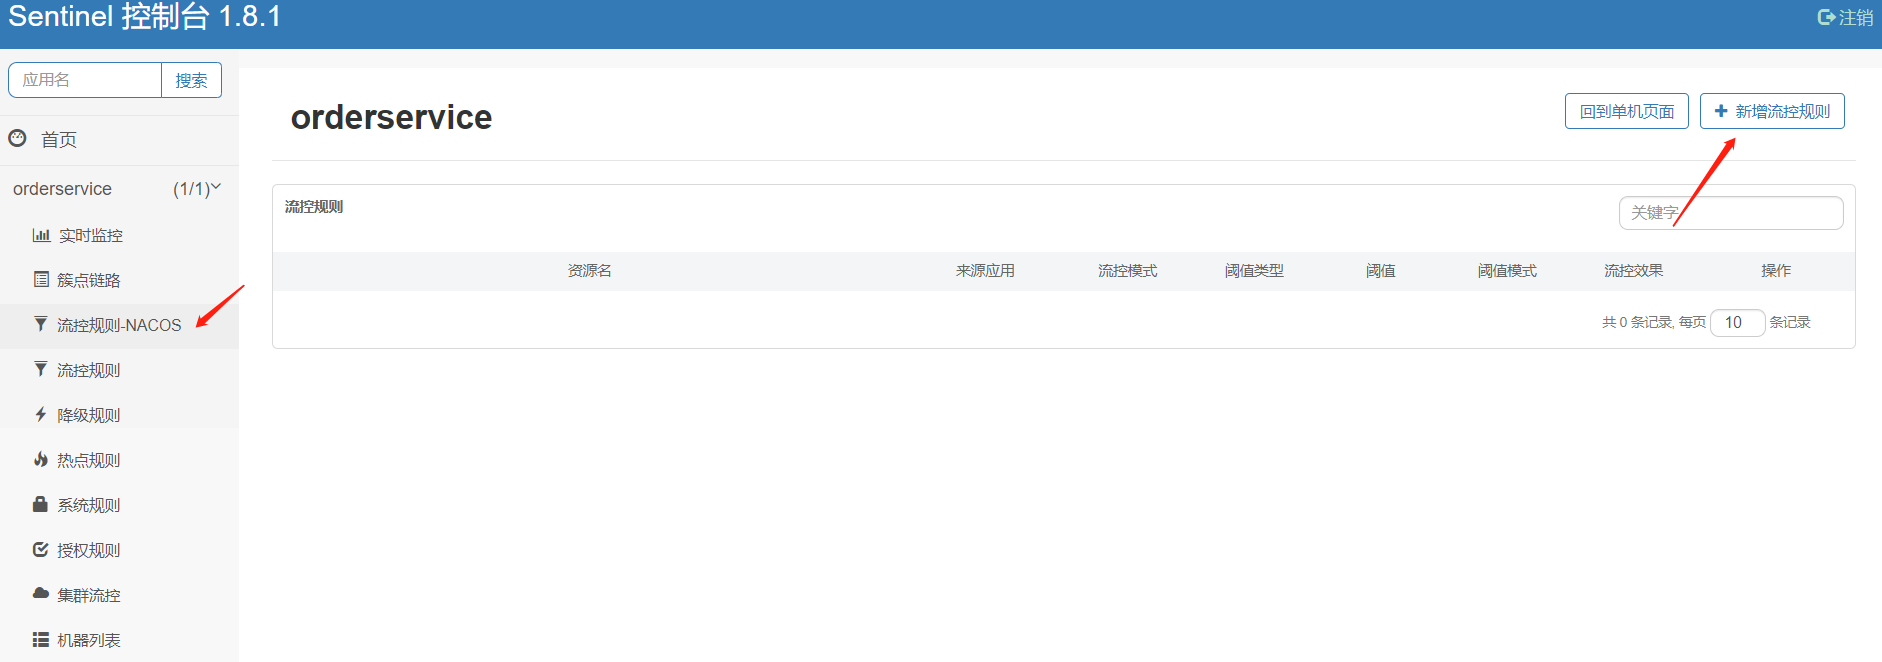Screen dimensions: 1882x662
Task: Select 流控规则-NACOS menu entry
Action: 119,325
